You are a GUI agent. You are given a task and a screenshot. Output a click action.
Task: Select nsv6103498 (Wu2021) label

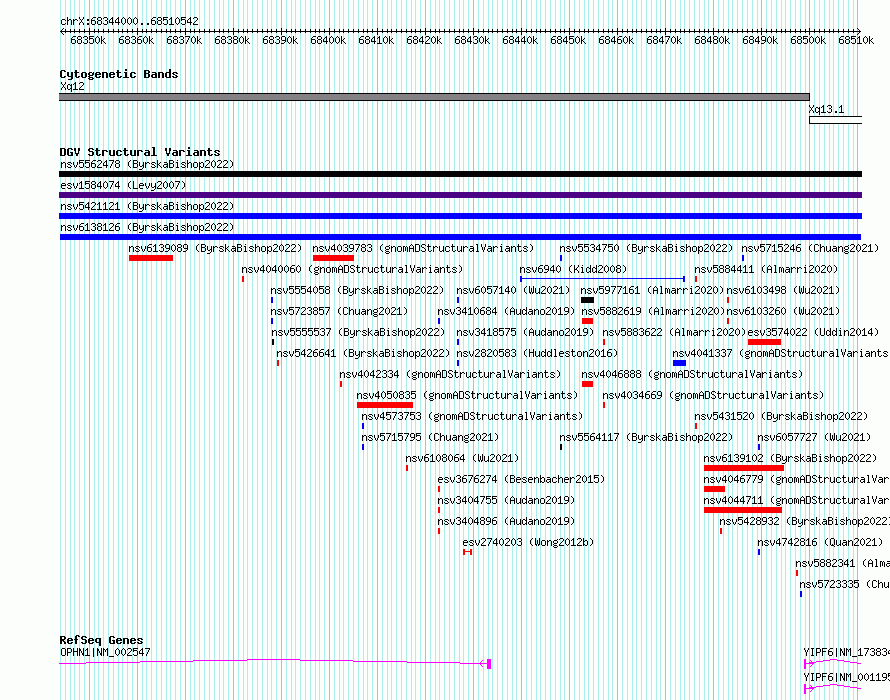click(x=783, y=291)
